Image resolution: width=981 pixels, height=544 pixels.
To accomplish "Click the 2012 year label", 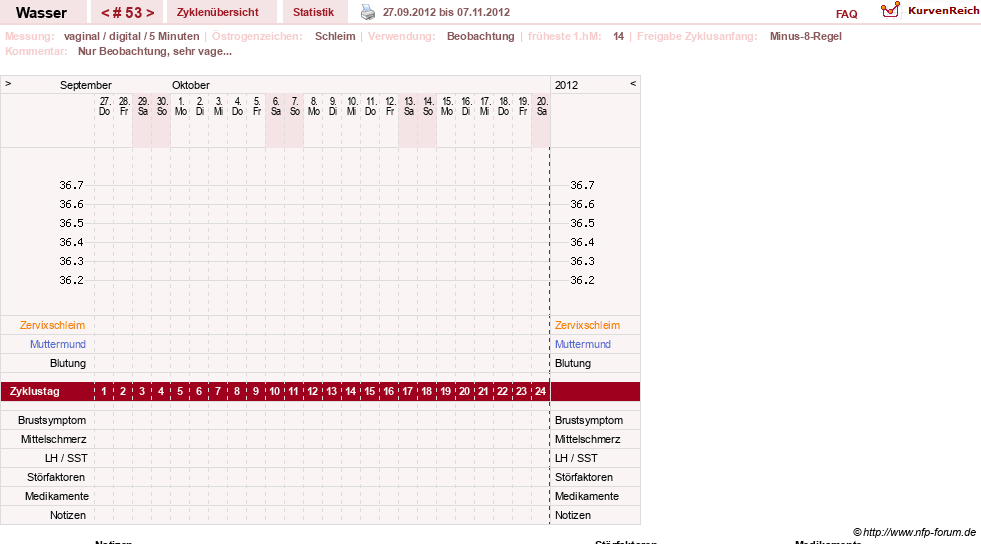I will (566, 85).
